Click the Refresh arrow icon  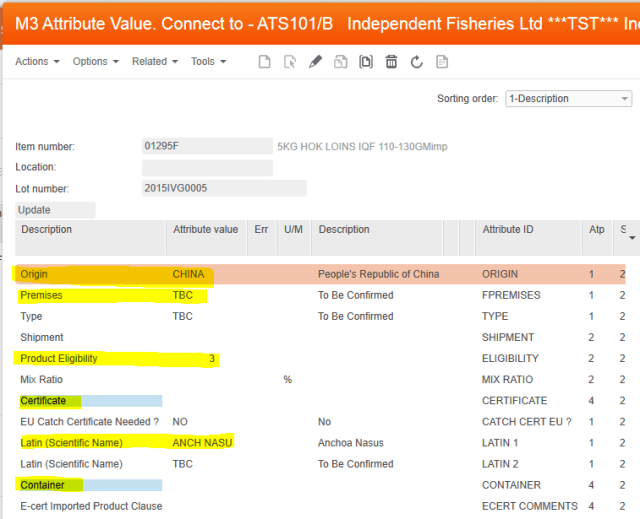coord(416,62)
